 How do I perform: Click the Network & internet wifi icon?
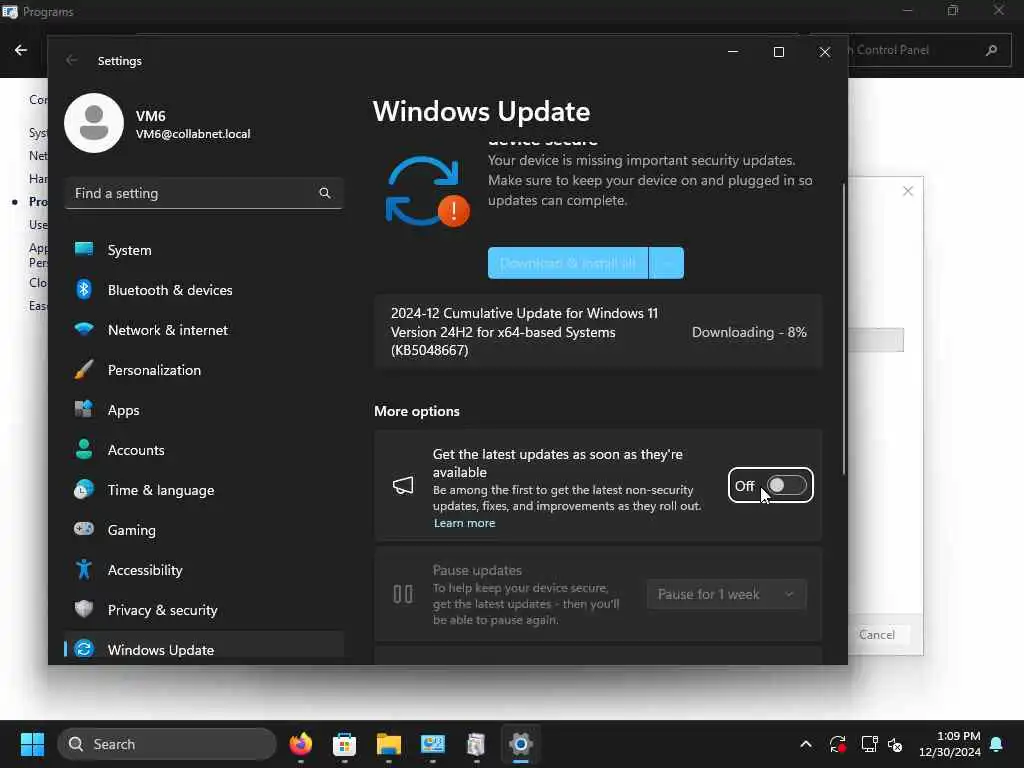84,329
